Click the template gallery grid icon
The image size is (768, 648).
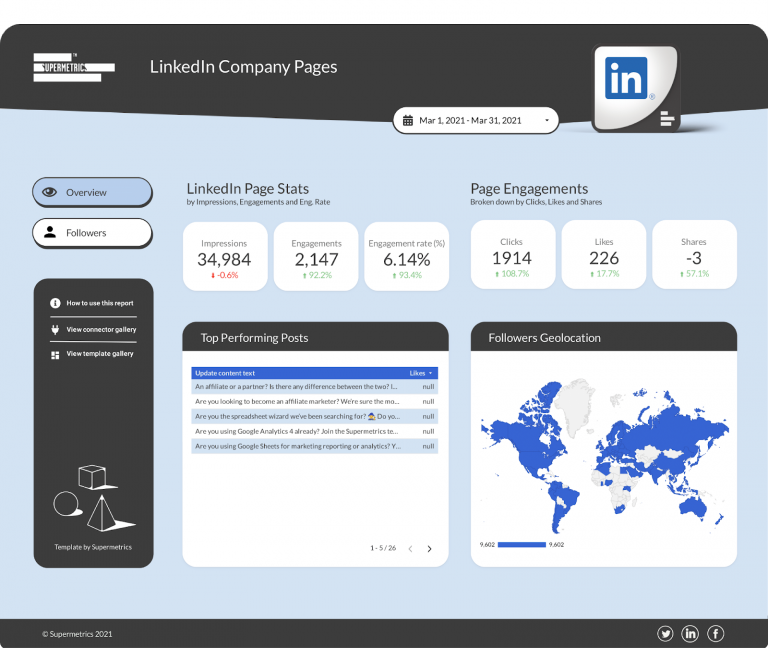coord(55,355)
